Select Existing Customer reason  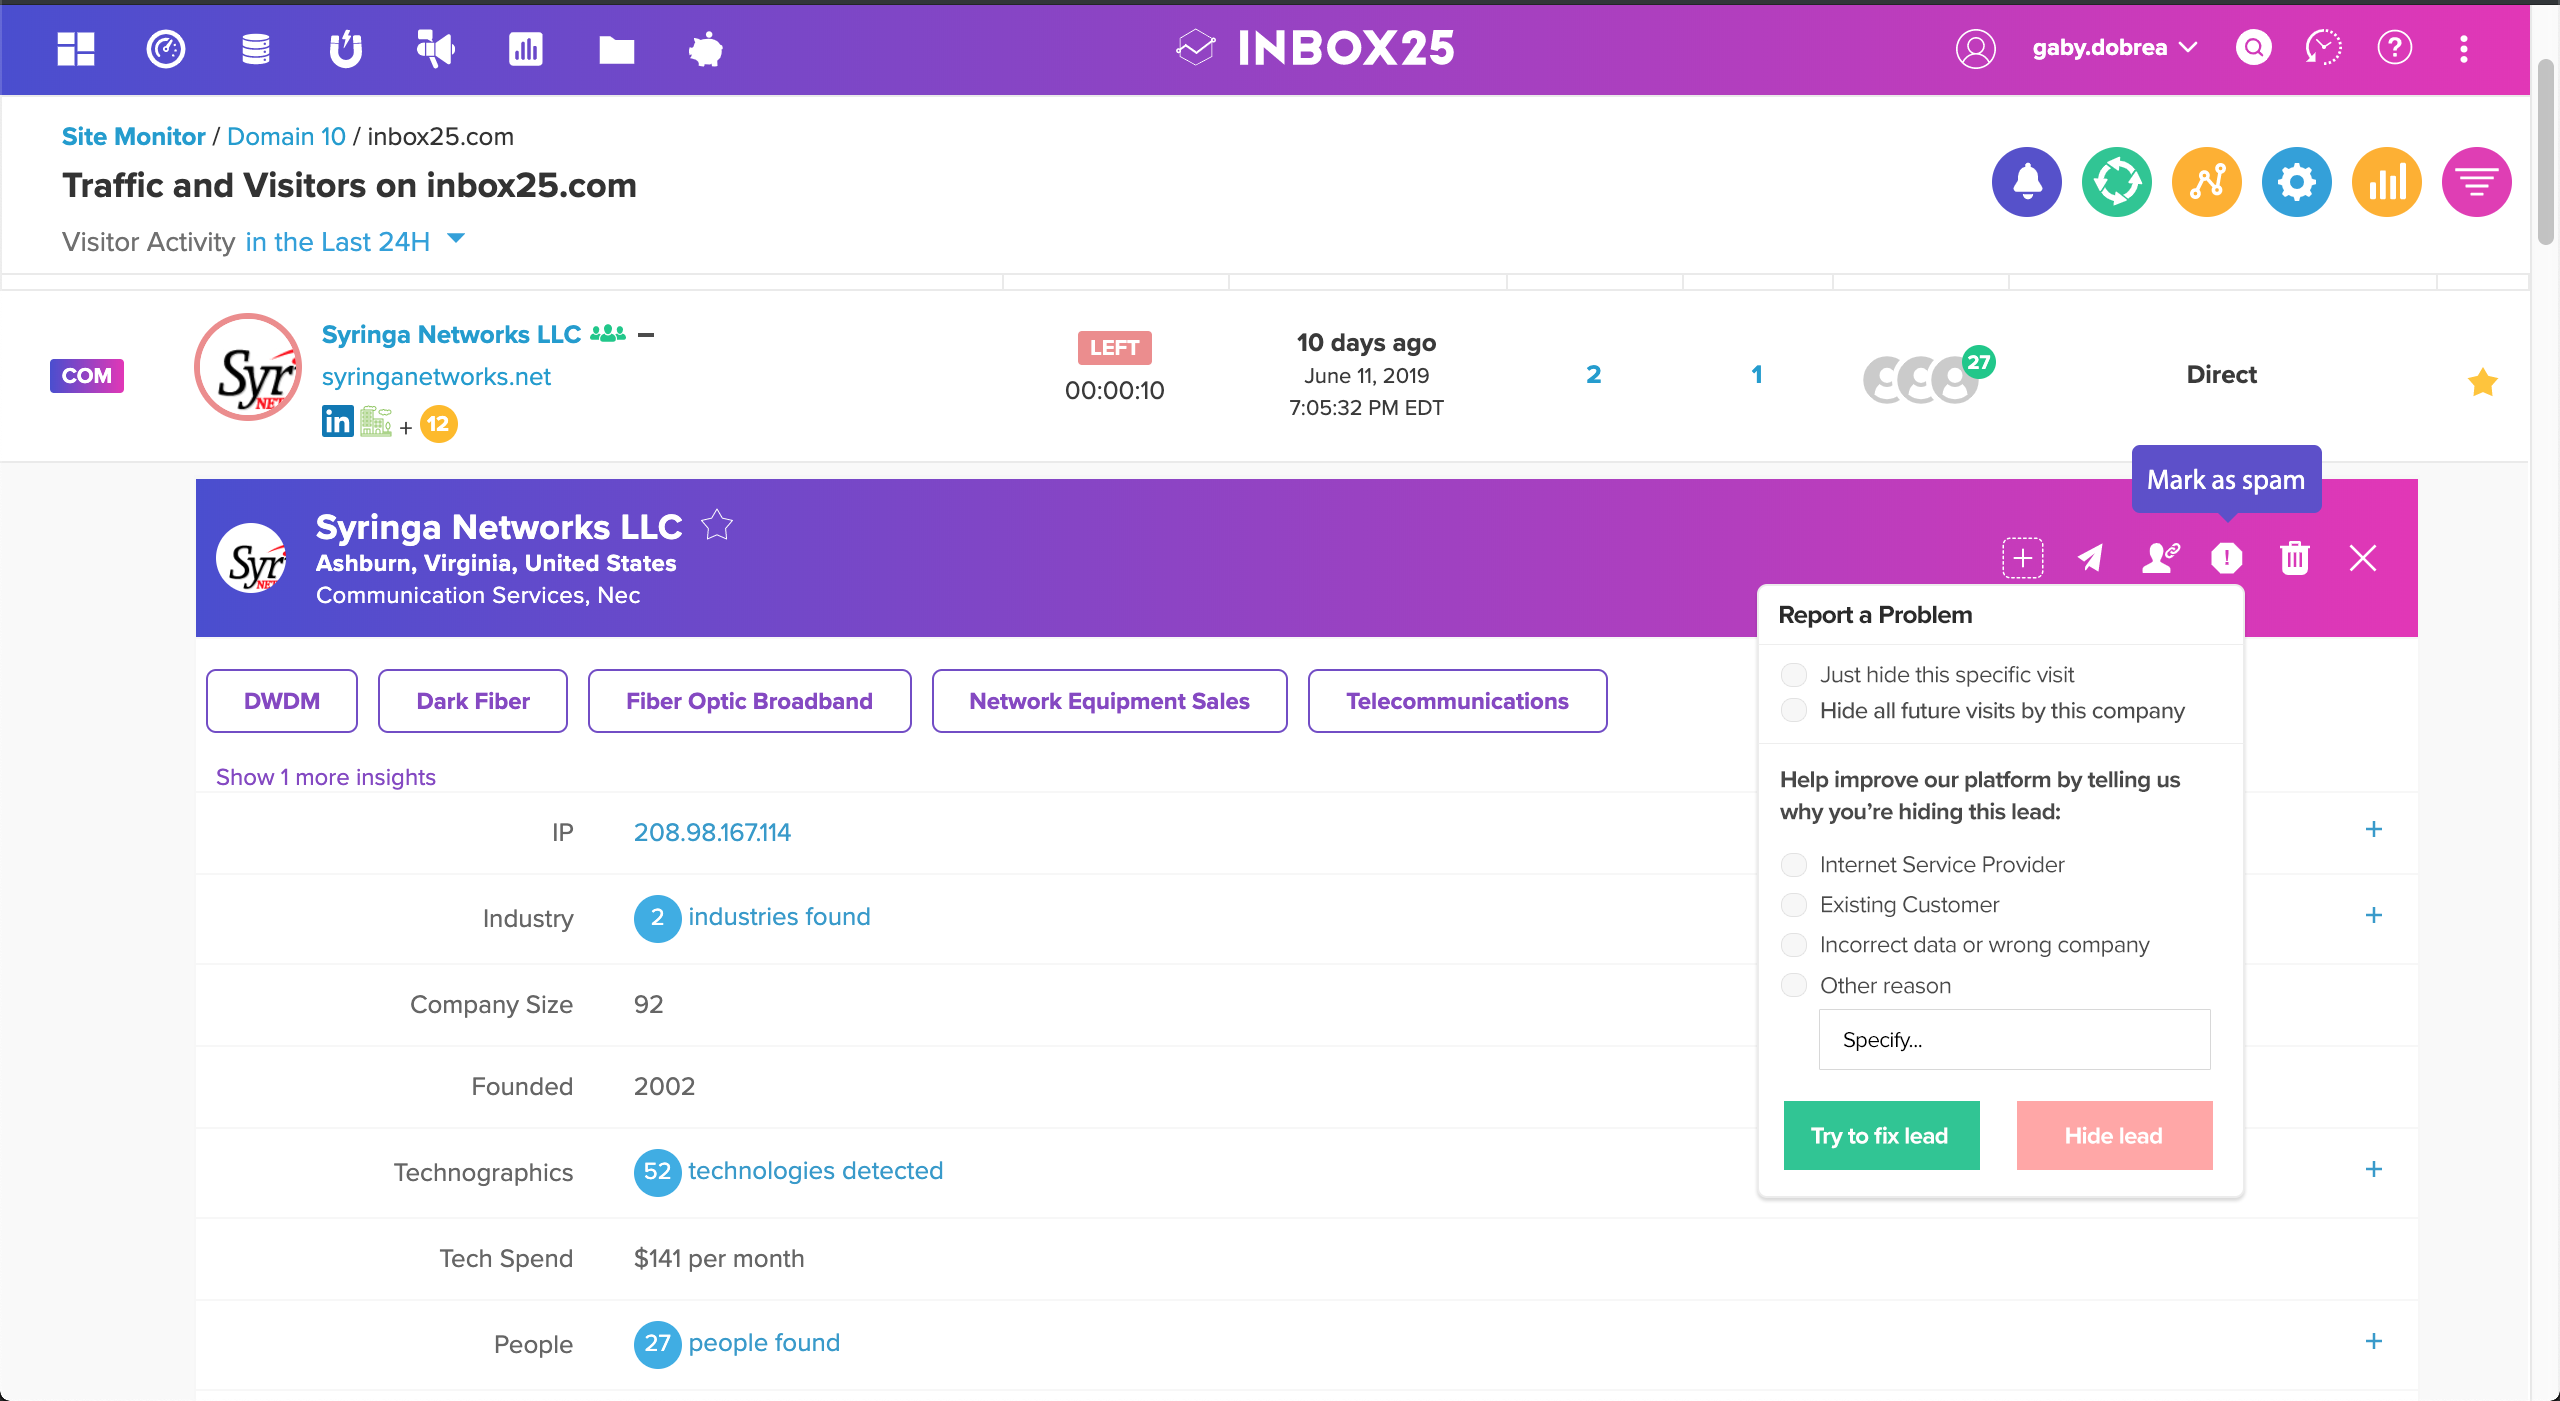tap(1794, 905)
